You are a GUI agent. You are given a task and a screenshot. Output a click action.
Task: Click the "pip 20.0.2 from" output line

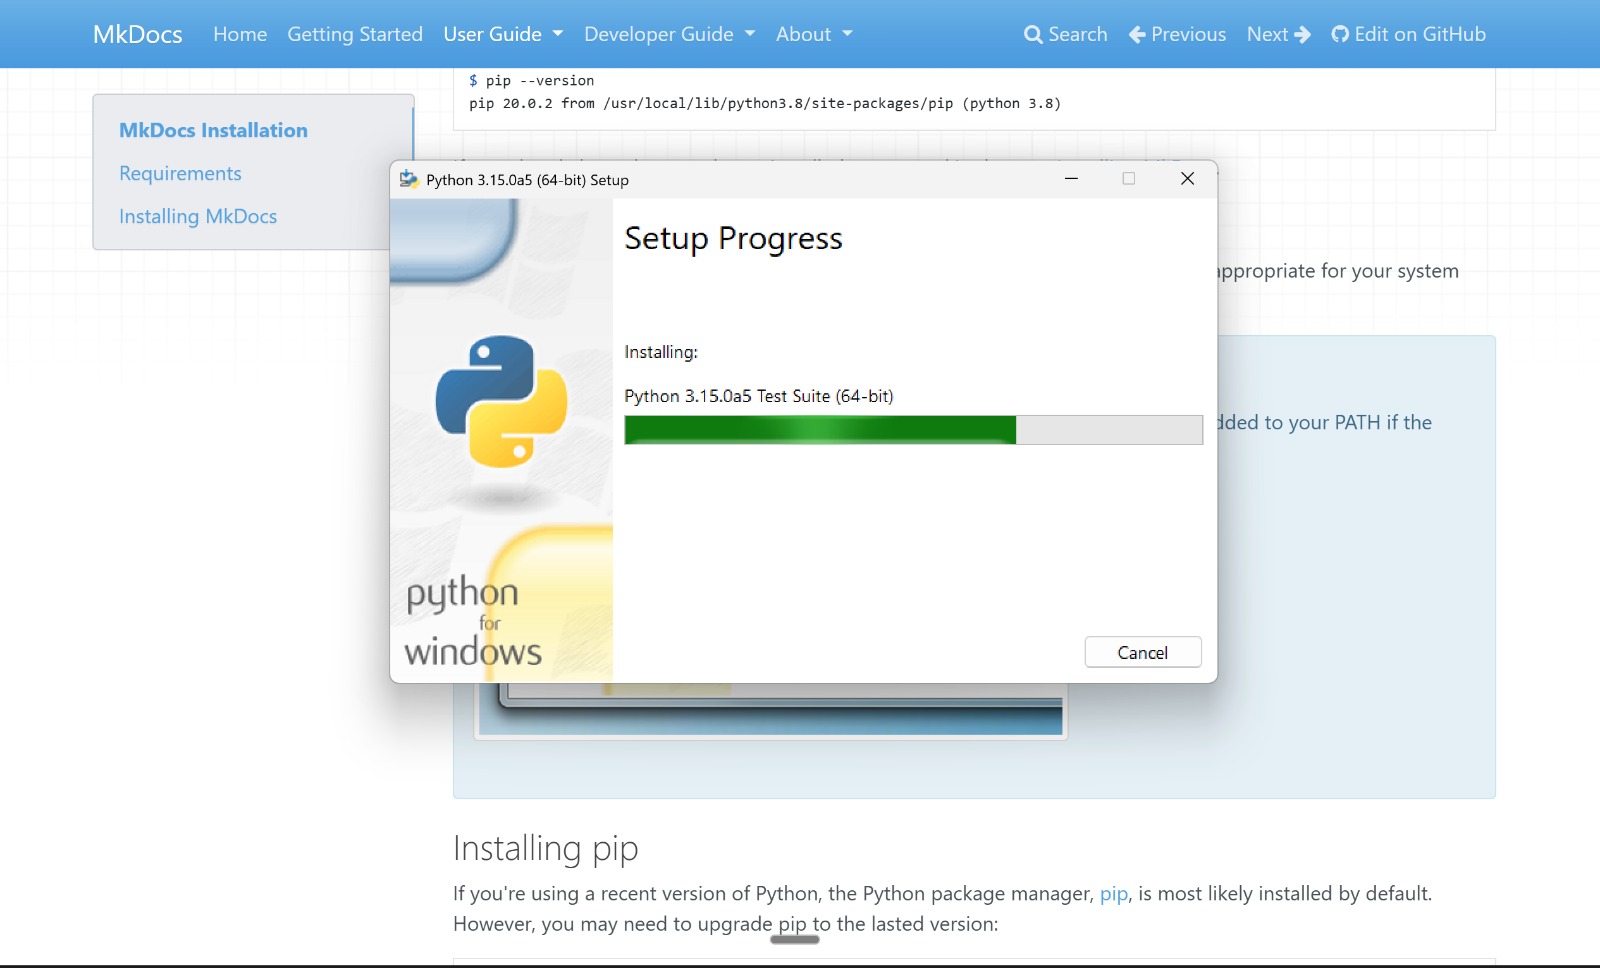765,103
